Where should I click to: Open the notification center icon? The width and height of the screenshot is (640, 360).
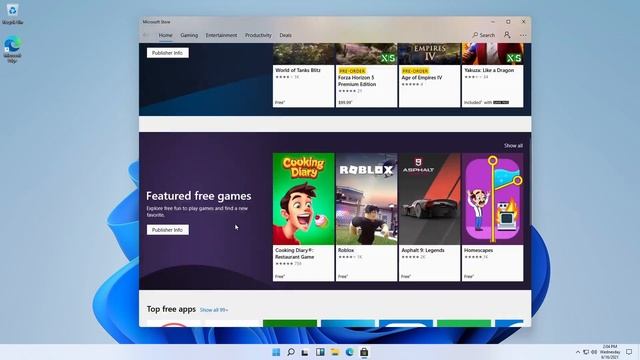pyautogui.click(x=629, y=352)
